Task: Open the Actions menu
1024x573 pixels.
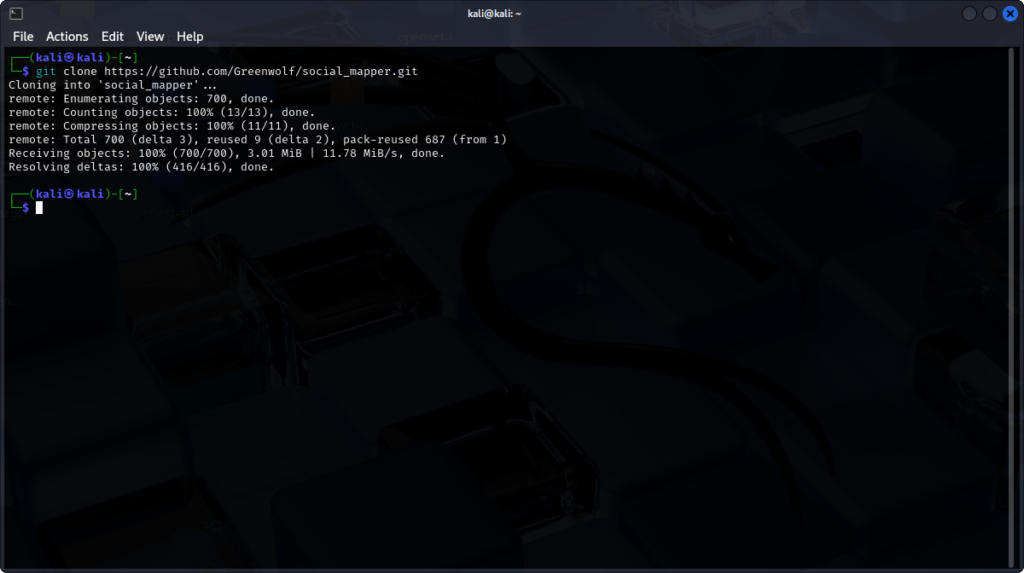Action: coord(67,36)
